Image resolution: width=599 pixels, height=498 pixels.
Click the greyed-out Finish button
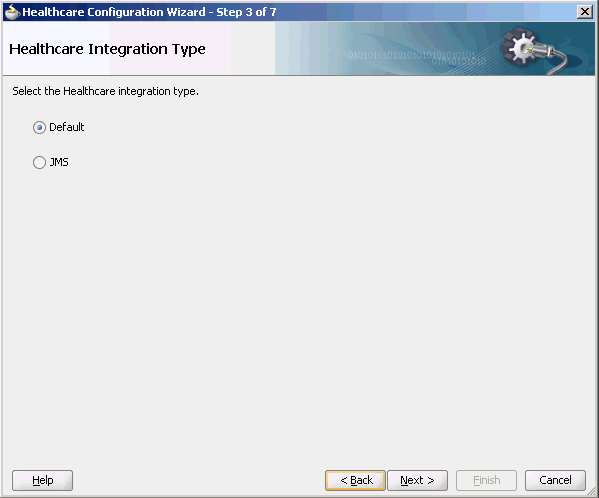486,480
